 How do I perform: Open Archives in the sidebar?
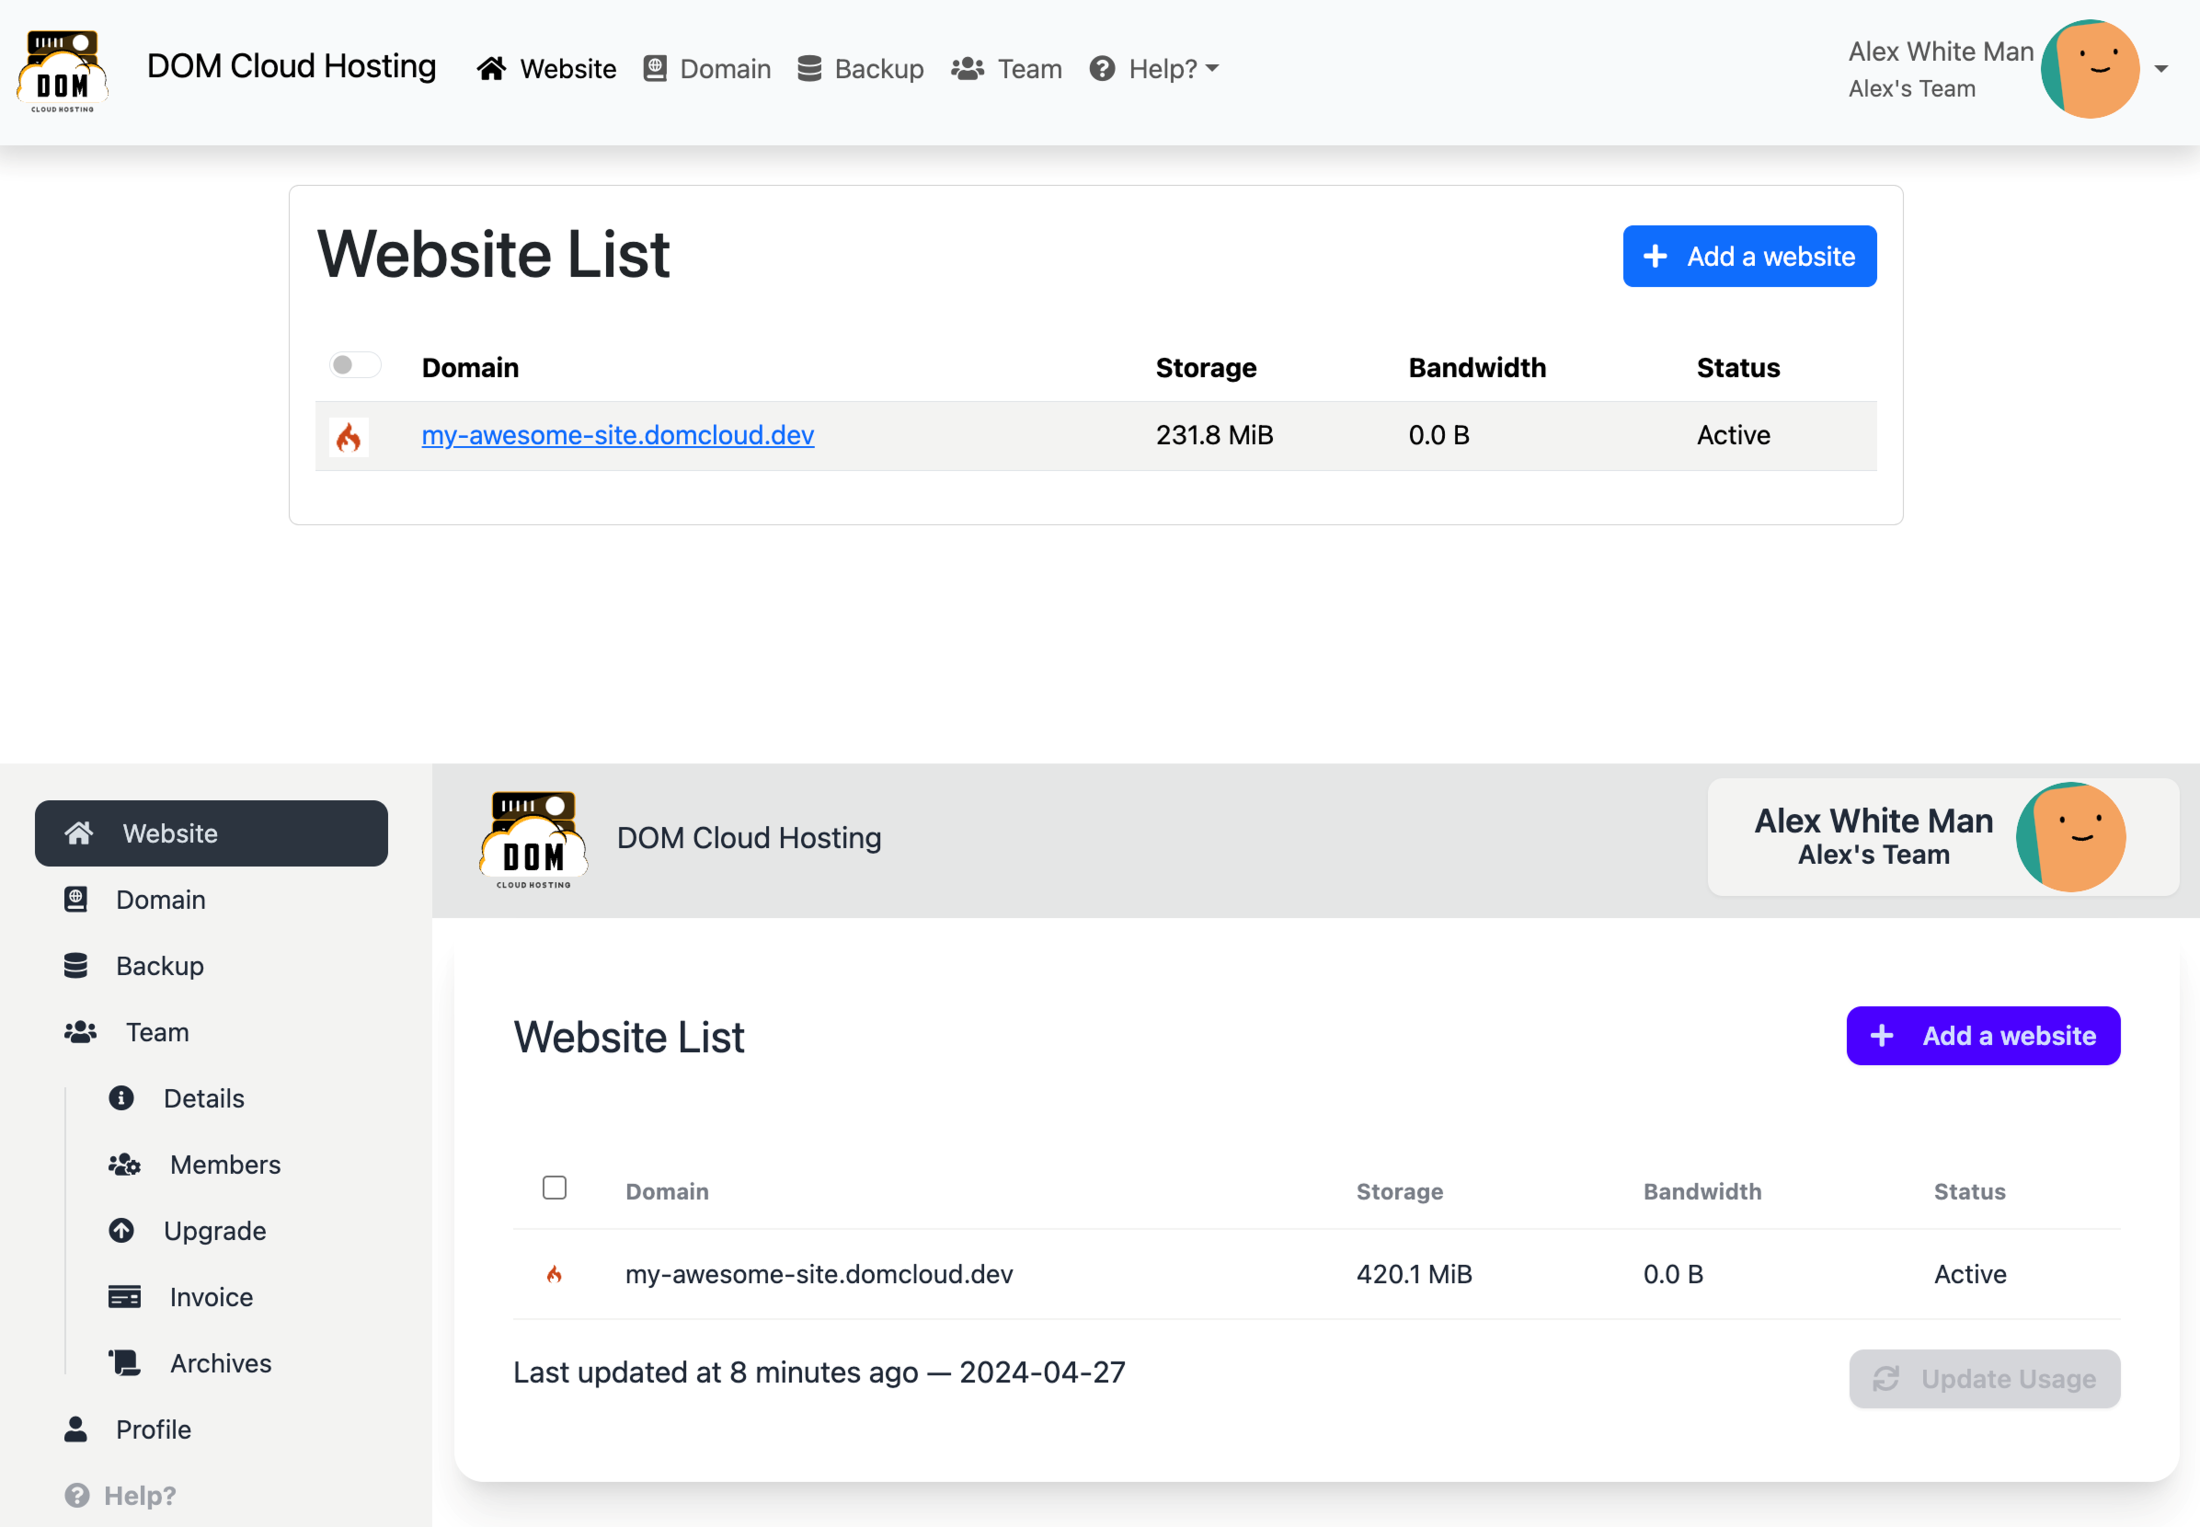coord(220,1363)
